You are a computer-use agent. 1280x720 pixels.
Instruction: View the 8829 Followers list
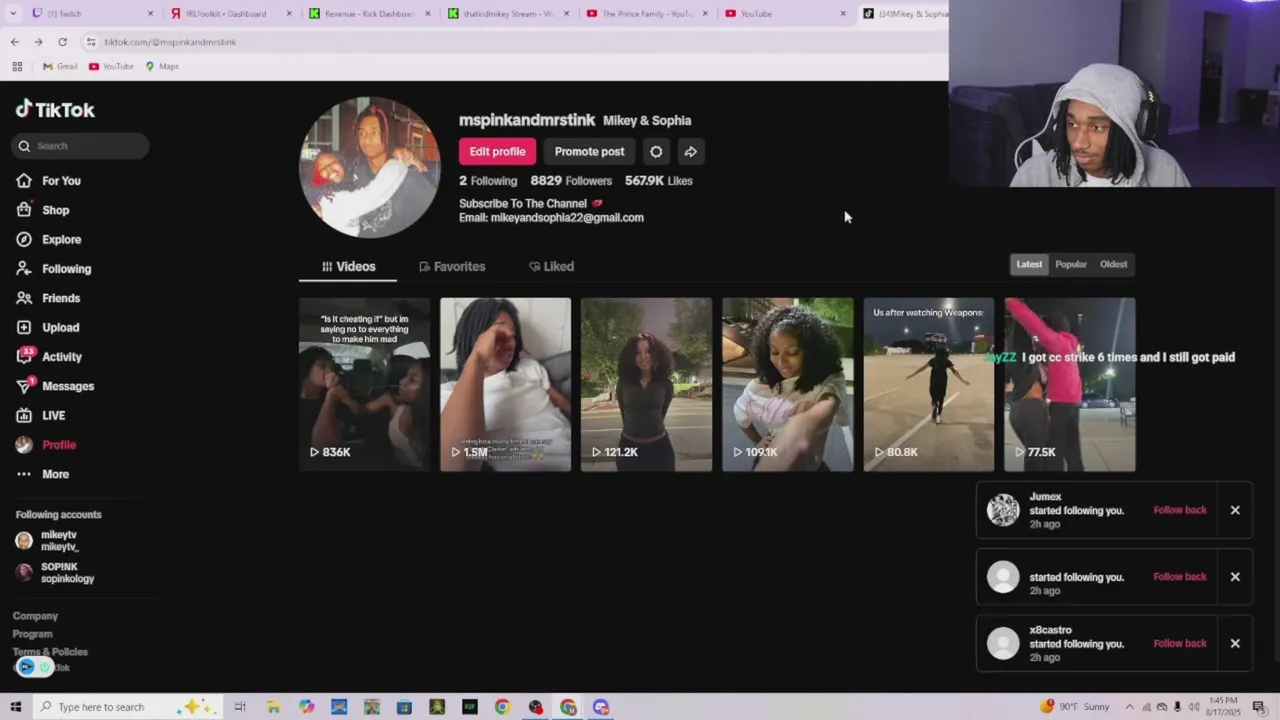click(x=571, y=181)
